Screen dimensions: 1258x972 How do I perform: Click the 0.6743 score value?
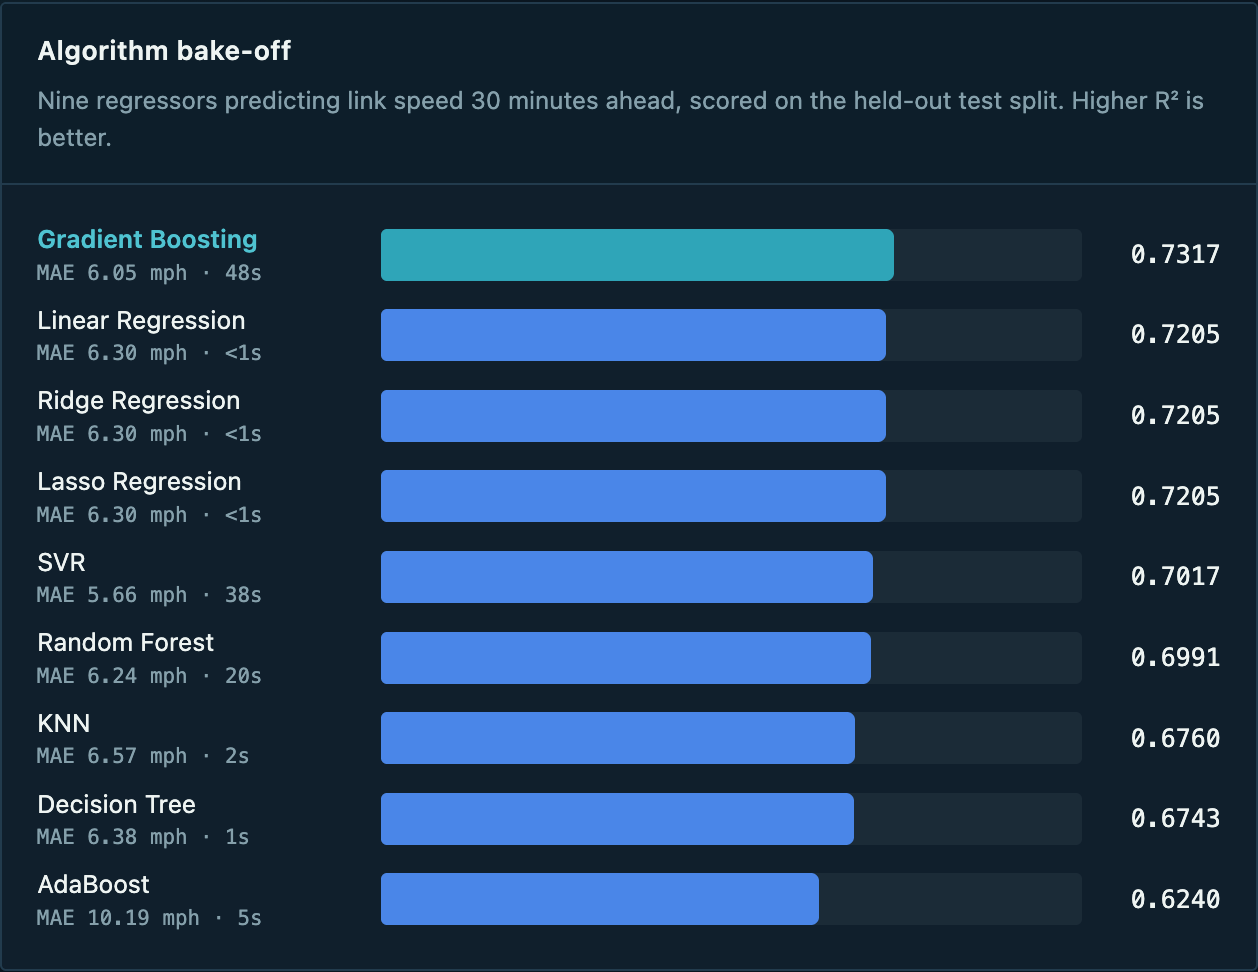[x=1175, y=819]
